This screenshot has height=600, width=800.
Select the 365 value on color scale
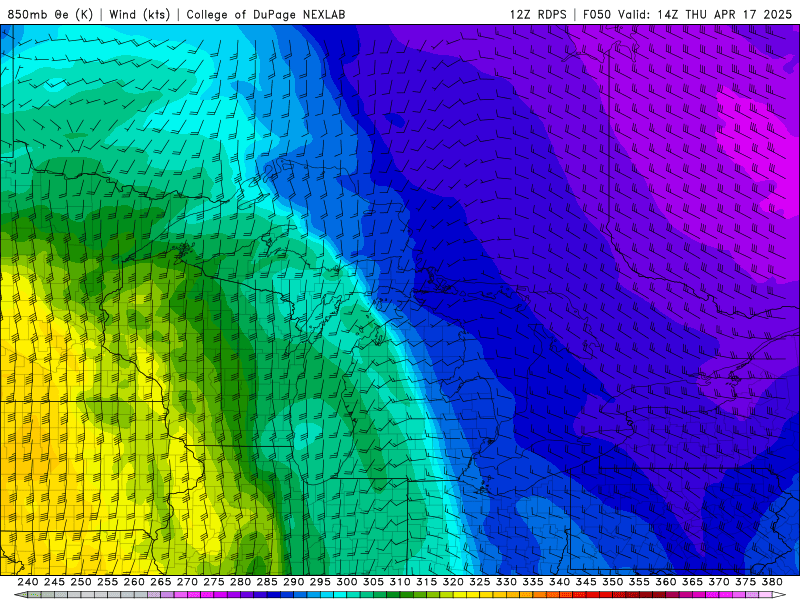click(x=692, y=582)
